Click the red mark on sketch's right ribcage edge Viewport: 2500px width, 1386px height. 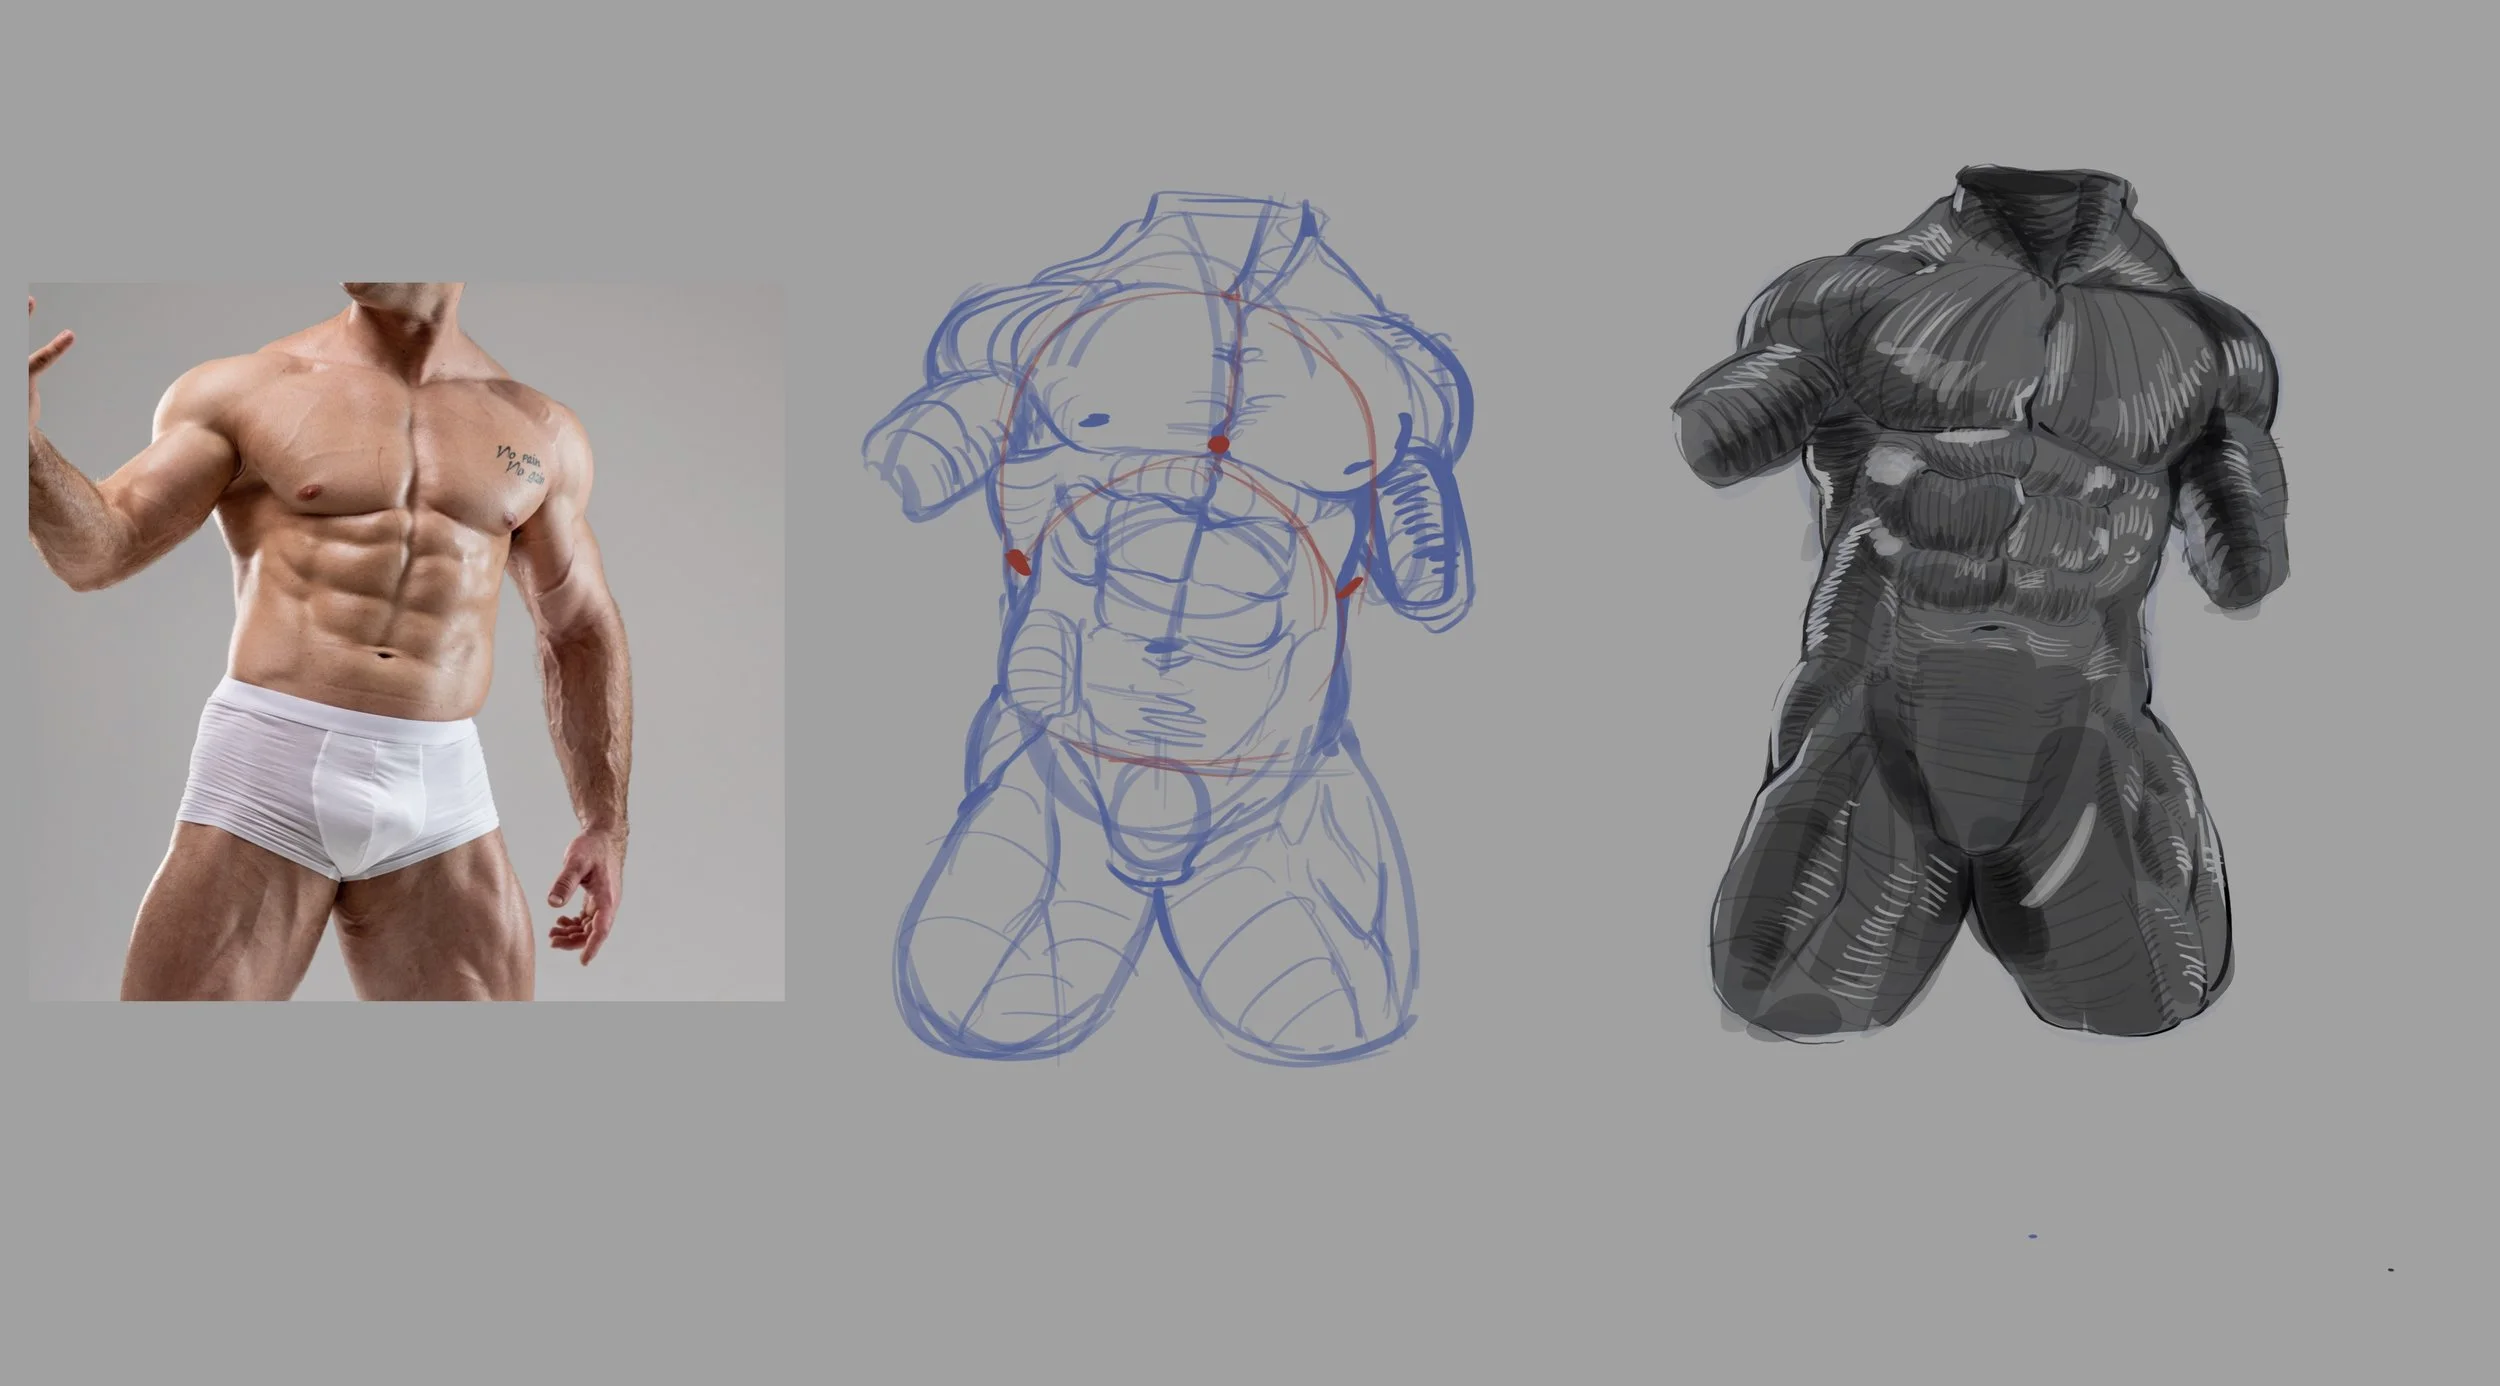point(1348,587)
